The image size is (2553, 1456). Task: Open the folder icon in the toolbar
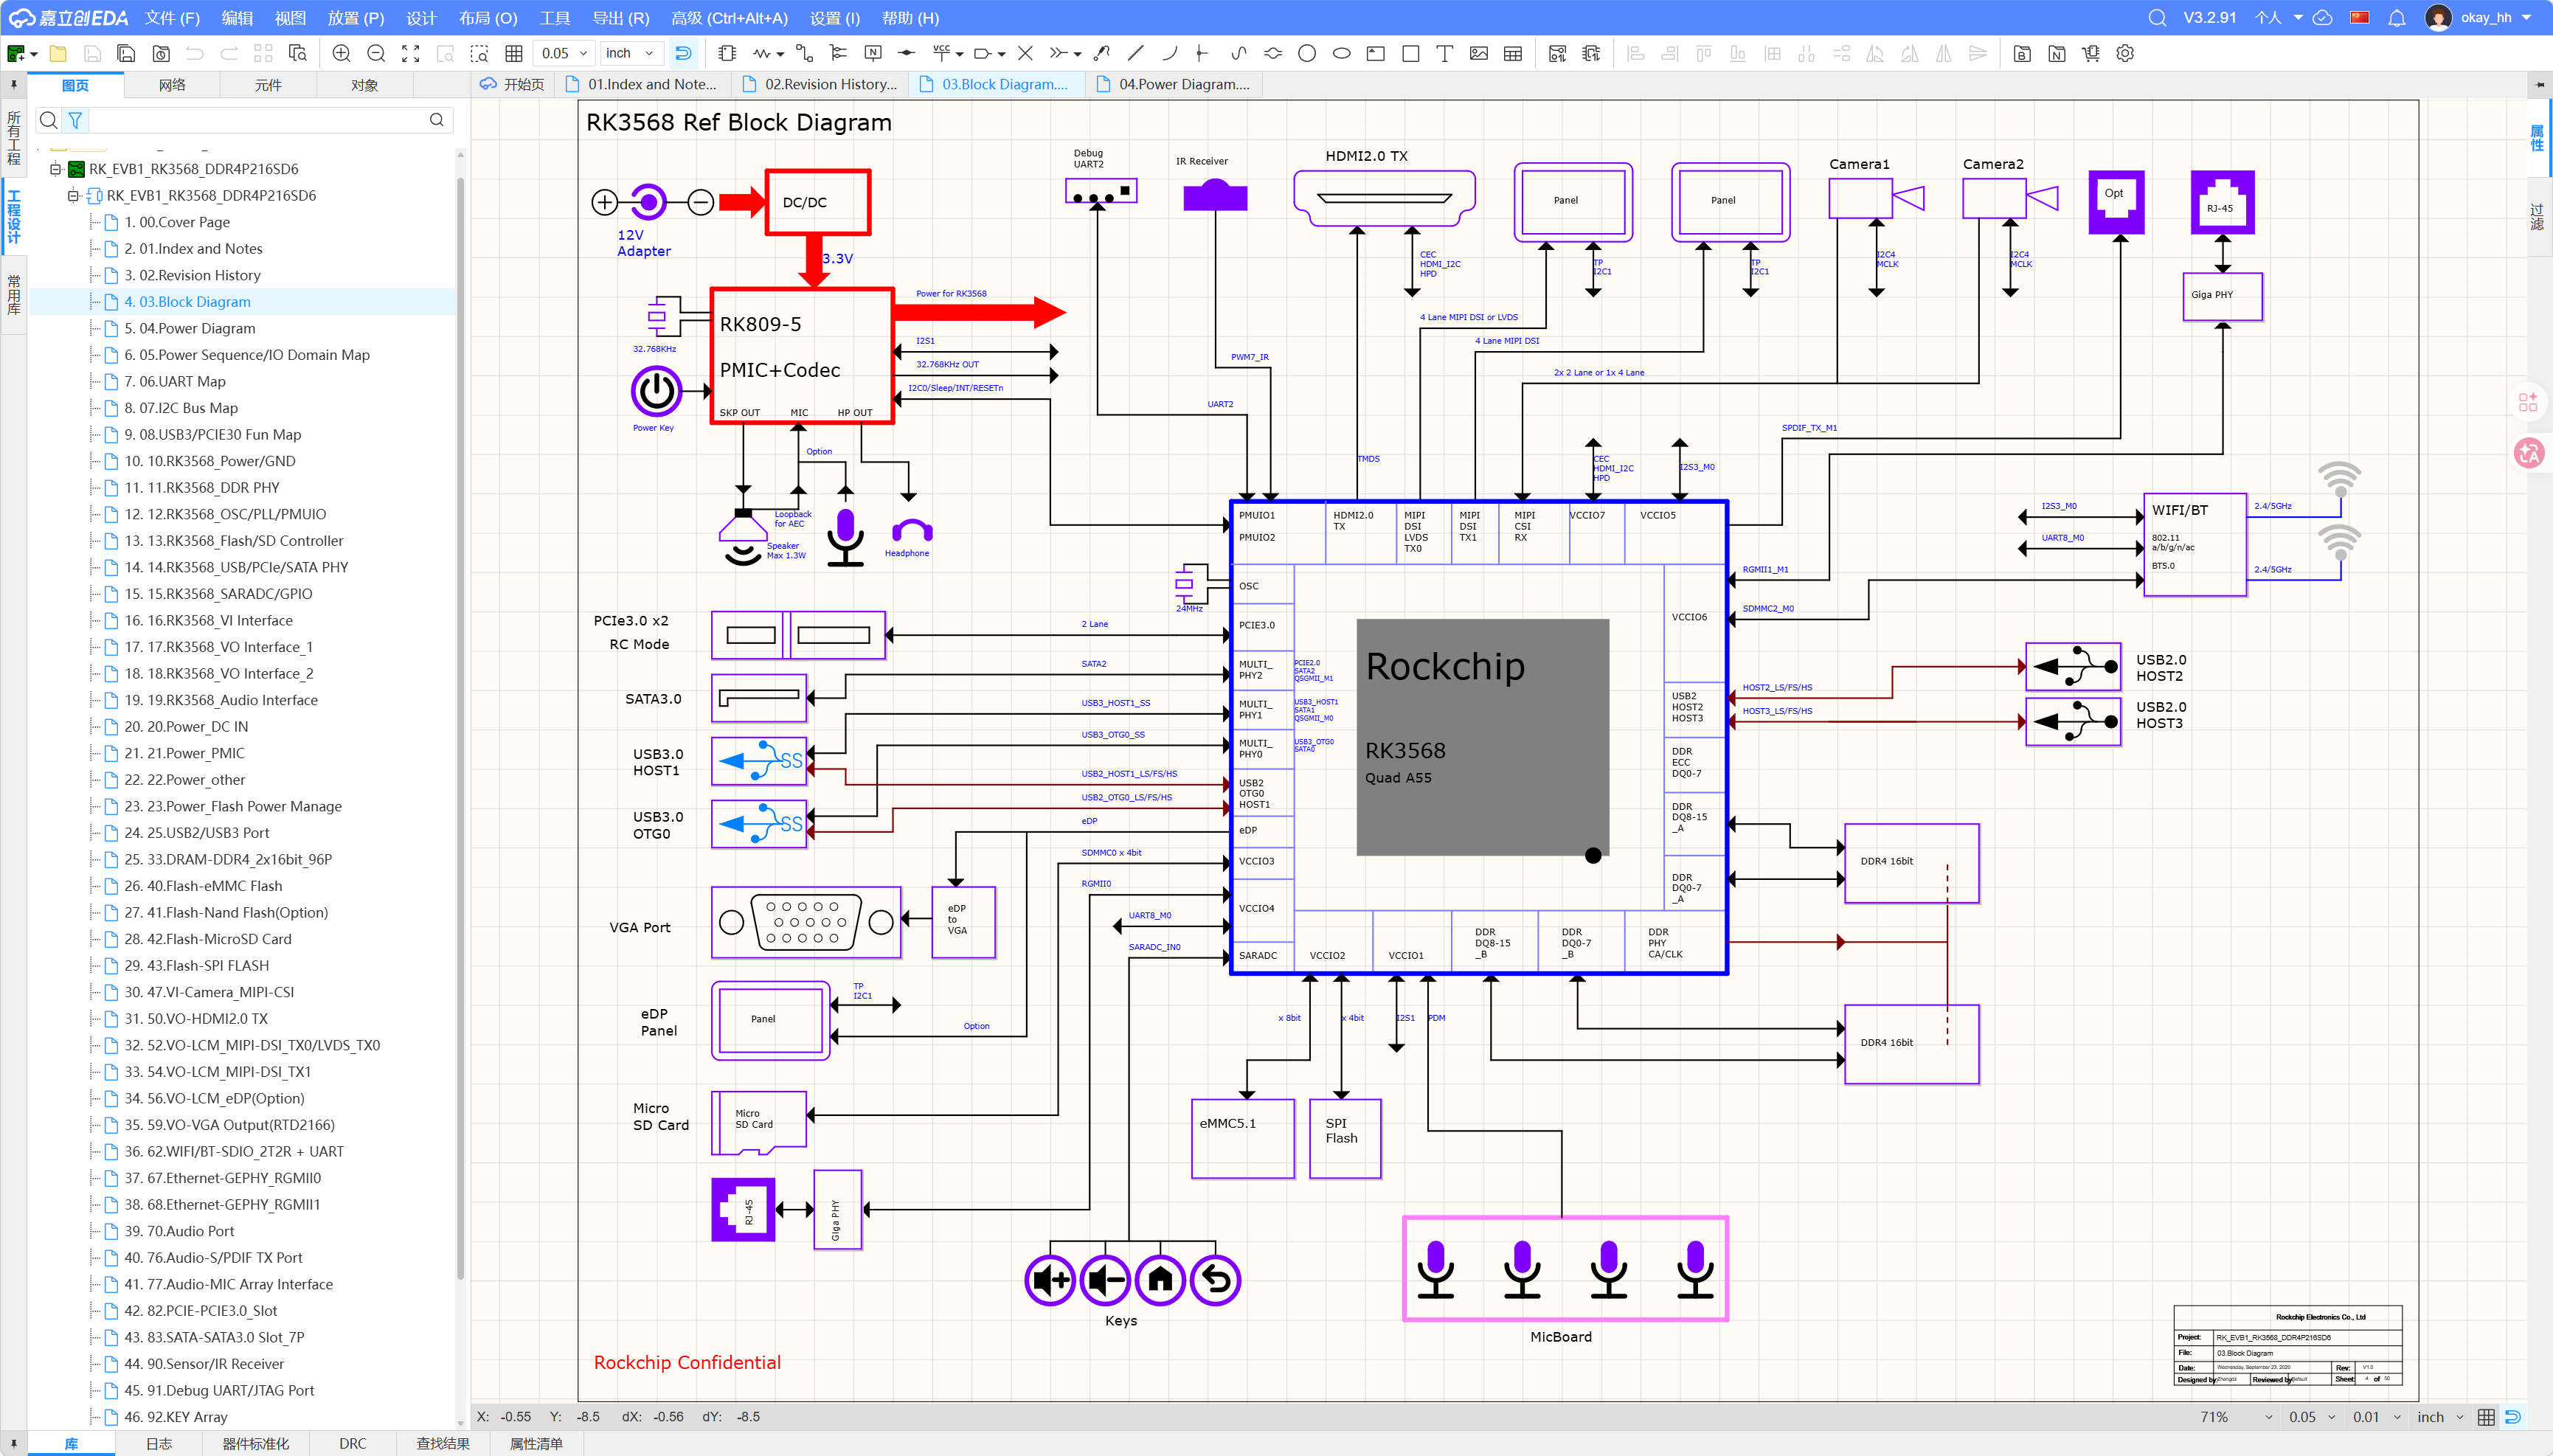pyautogui.click(x=58, y=54)
